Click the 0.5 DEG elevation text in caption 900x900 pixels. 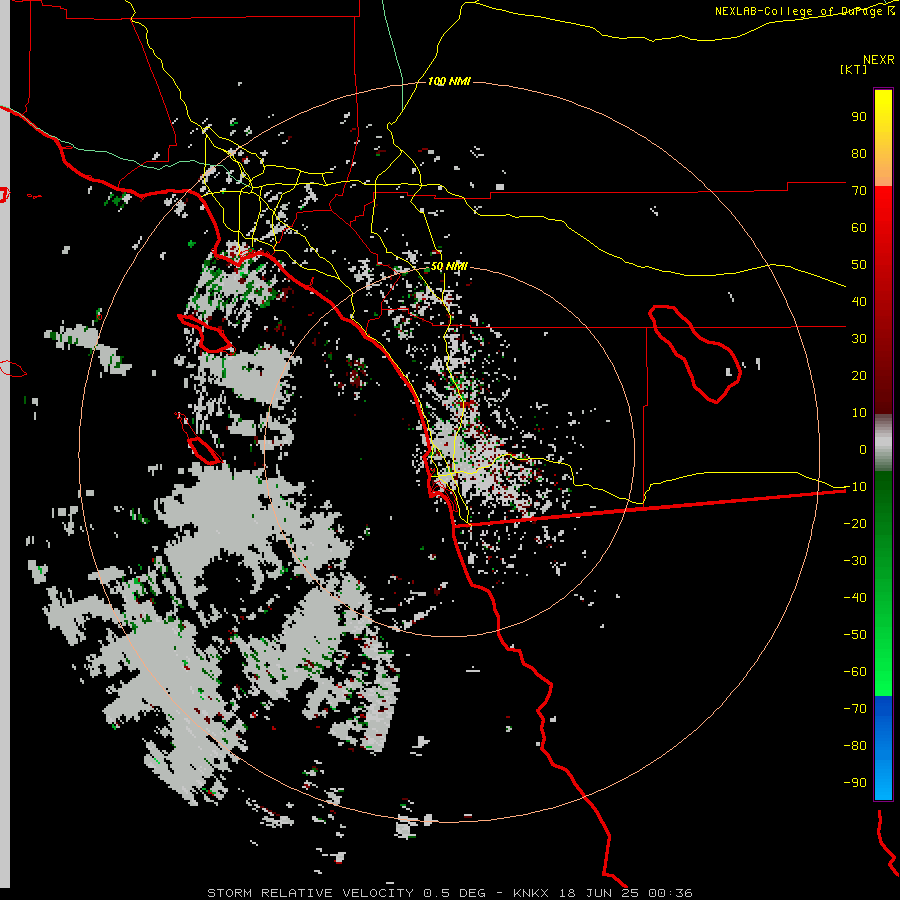click(455, 893)
